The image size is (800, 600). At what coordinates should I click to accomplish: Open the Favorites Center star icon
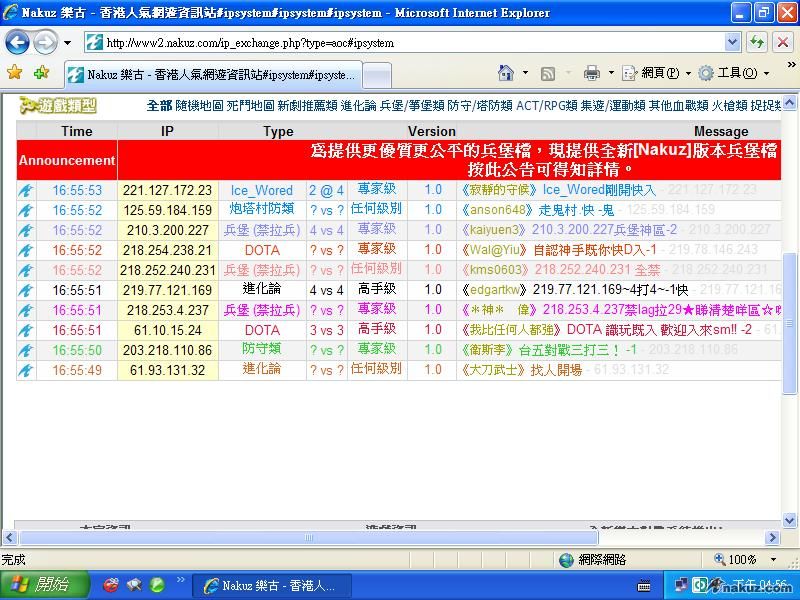coord(14,73)
